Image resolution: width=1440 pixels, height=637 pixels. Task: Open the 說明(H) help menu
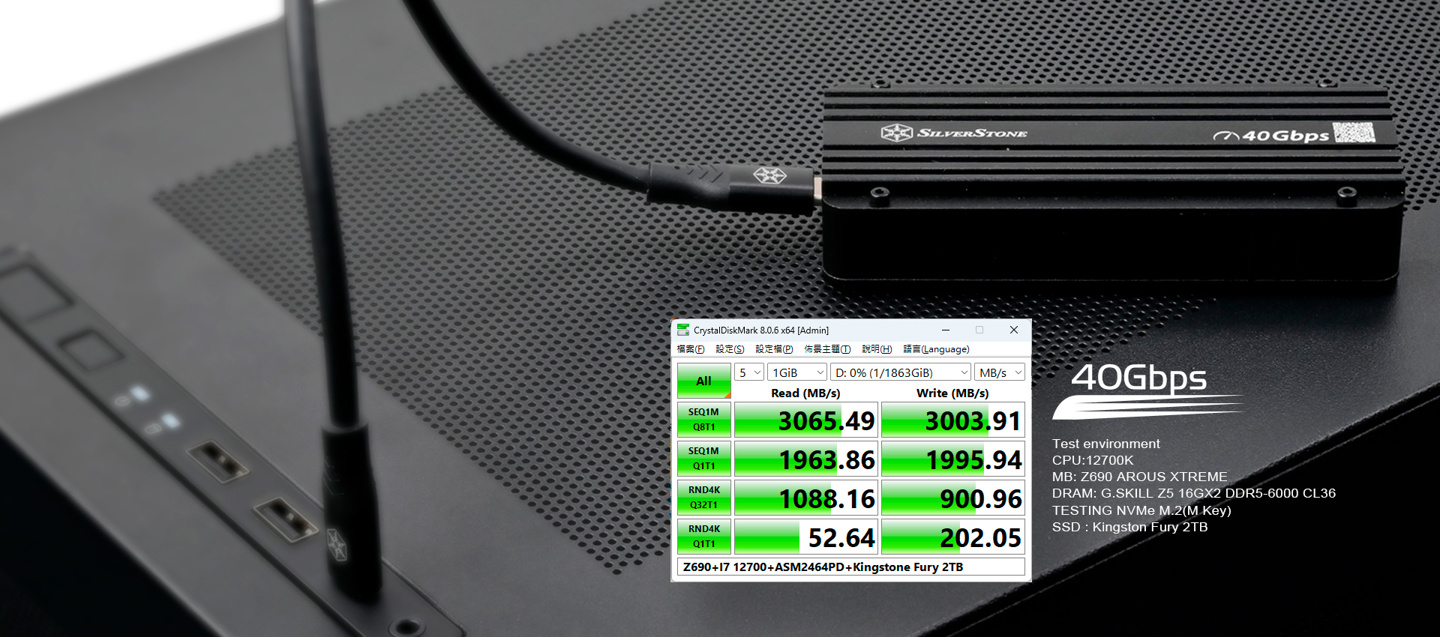[877, 349]
